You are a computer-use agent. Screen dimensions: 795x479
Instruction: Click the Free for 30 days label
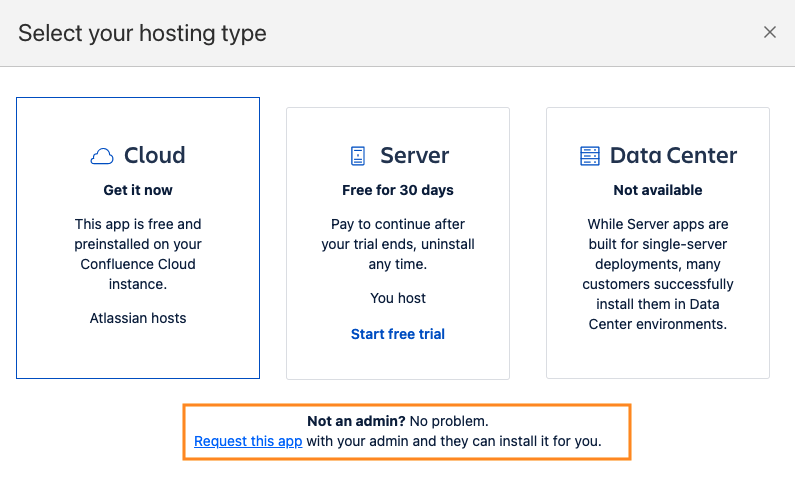pos(398,190)
